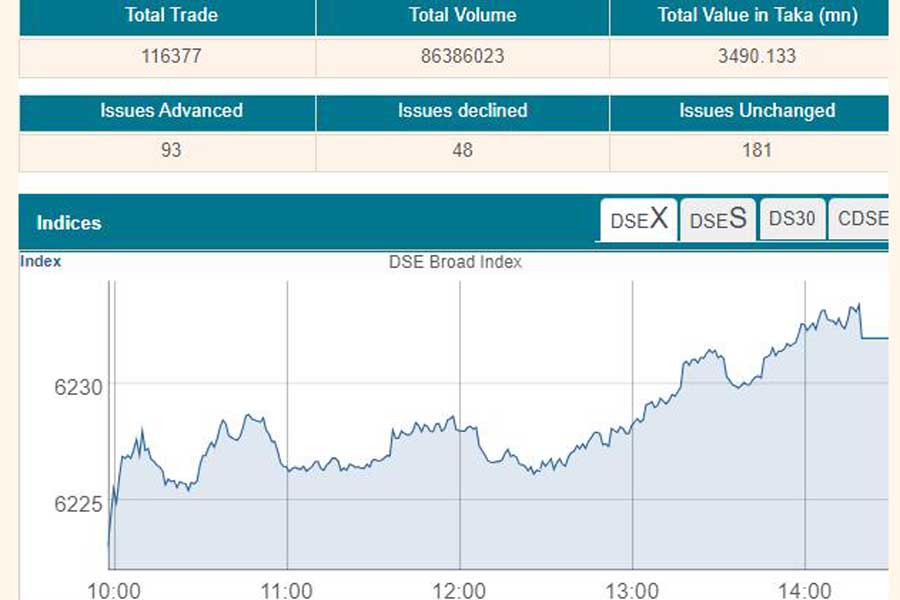
Task: Switch to the DSEX index tab
Action: [x=637, y=219]
